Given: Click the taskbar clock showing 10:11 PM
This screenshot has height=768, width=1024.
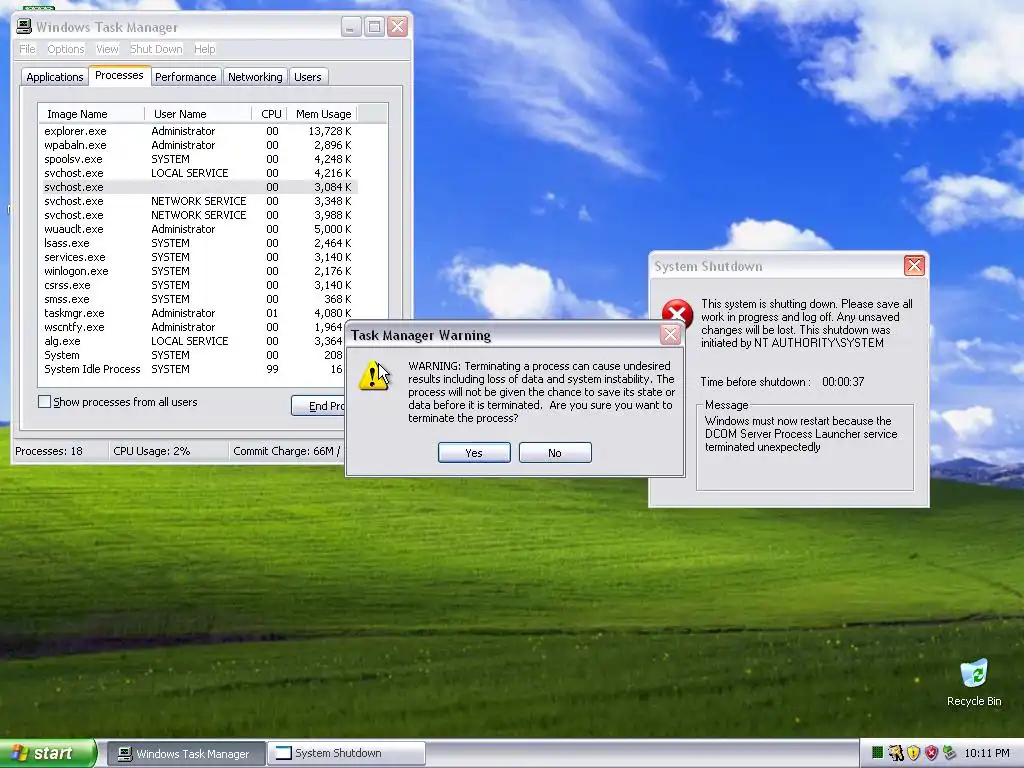Looking at the screenshot, I should coord(987,753).
